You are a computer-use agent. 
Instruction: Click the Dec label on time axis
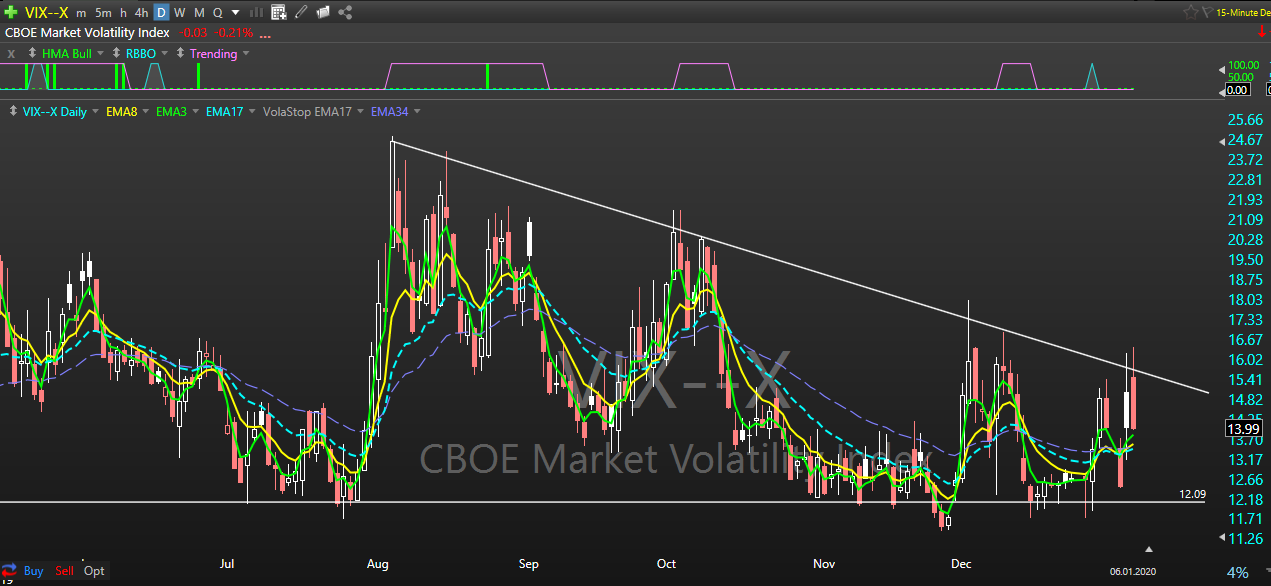[962, 564]
